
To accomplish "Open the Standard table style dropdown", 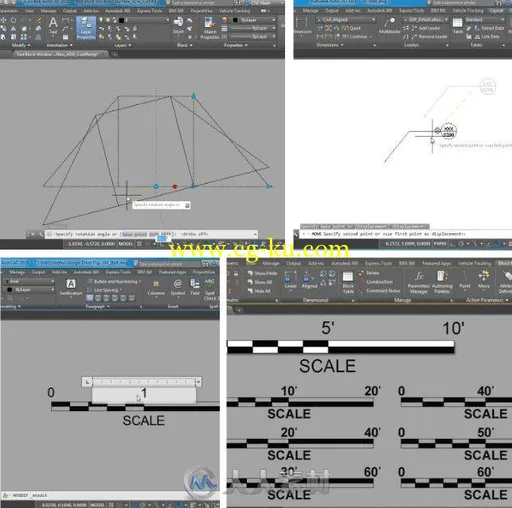I will [x=485, y=20].
